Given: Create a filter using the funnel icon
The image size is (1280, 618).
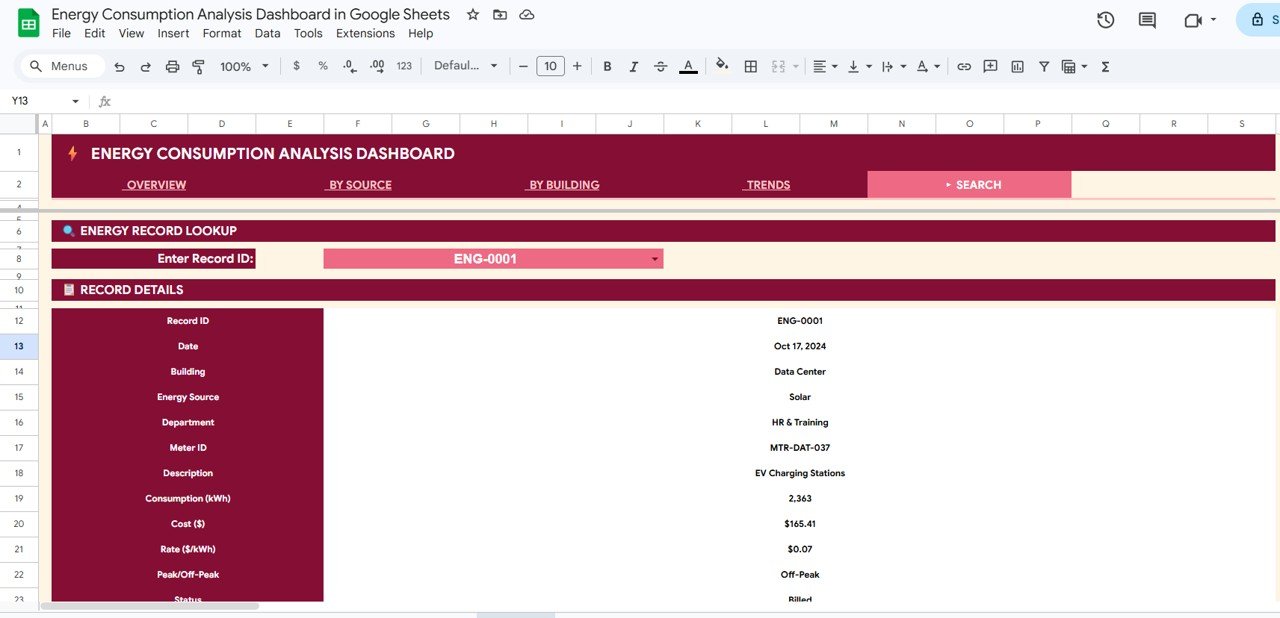Looking at the screenshot, I should 1043,66.
